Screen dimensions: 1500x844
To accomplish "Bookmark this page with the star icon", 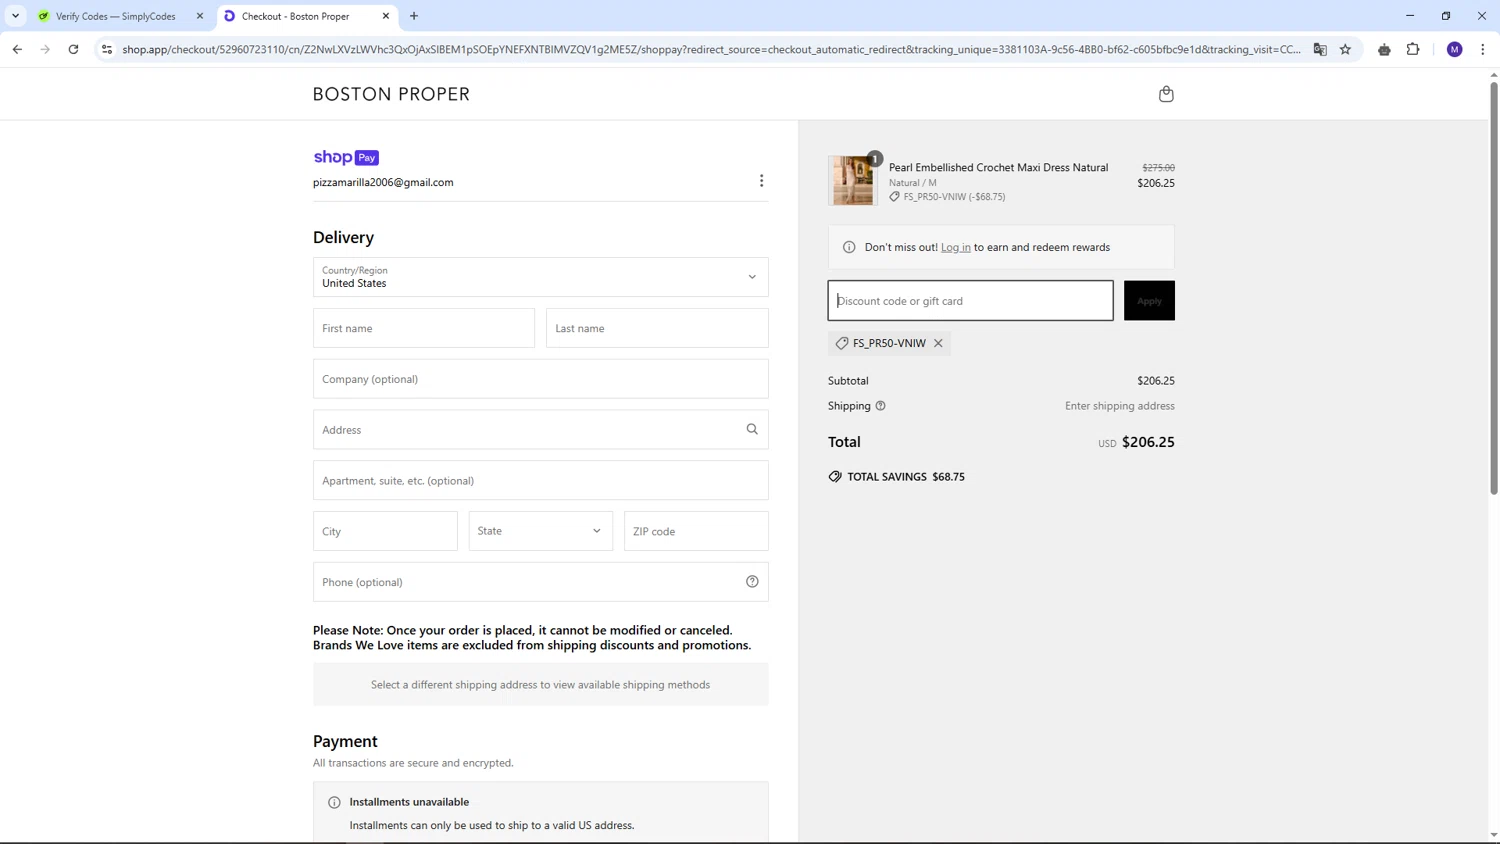I will tap(1345, 49).
